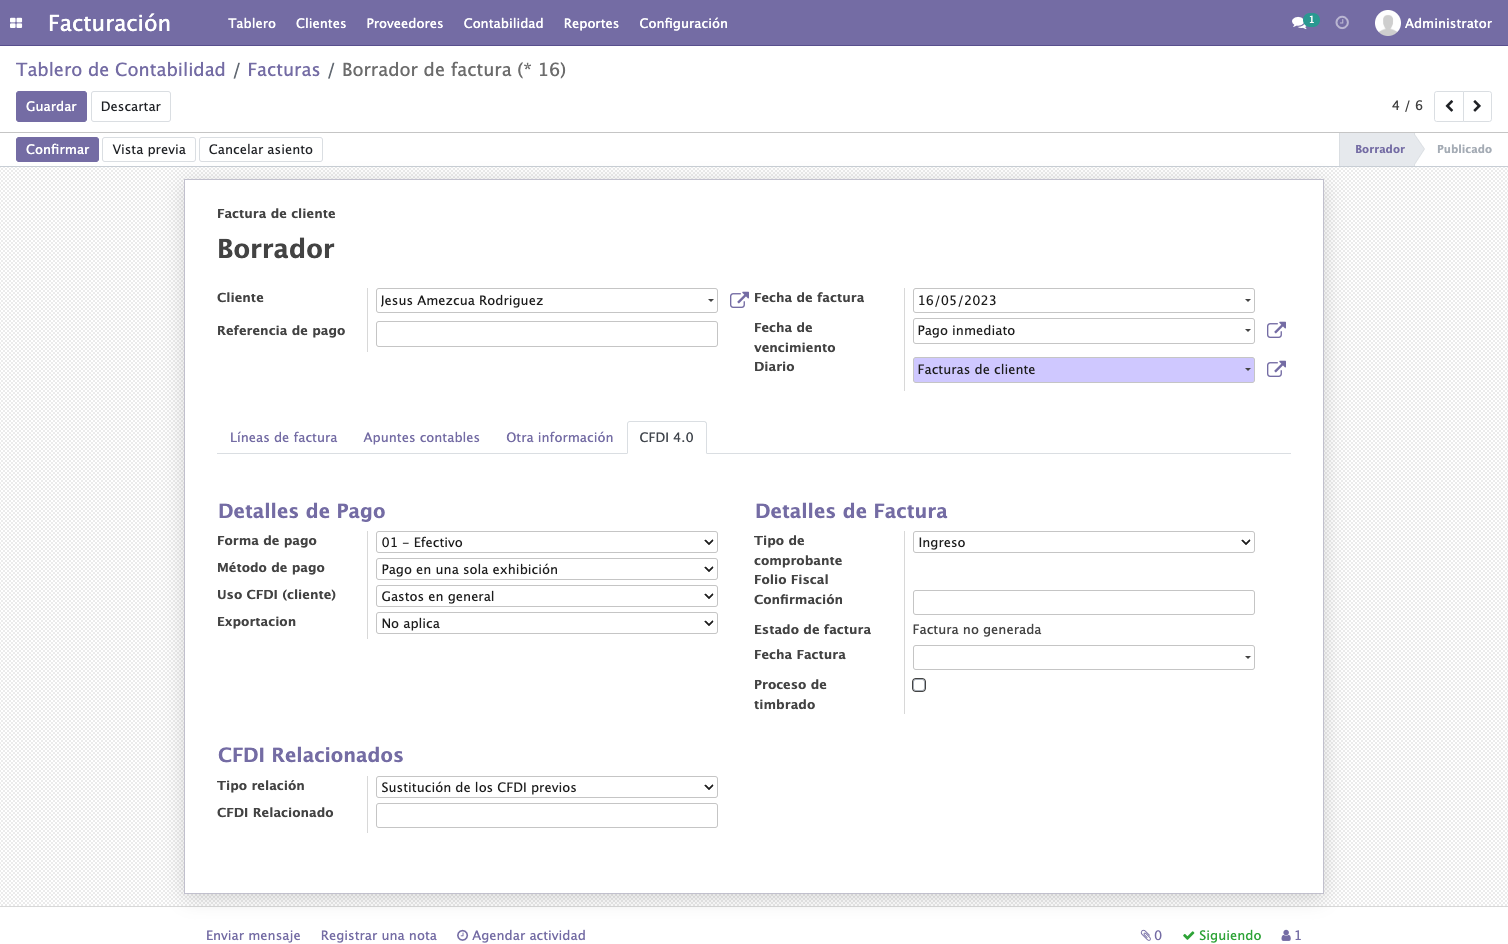This screenshot has height=944, width=1508.
Task: Open the Contabilidad menu
Action: [x=503, y=23]
